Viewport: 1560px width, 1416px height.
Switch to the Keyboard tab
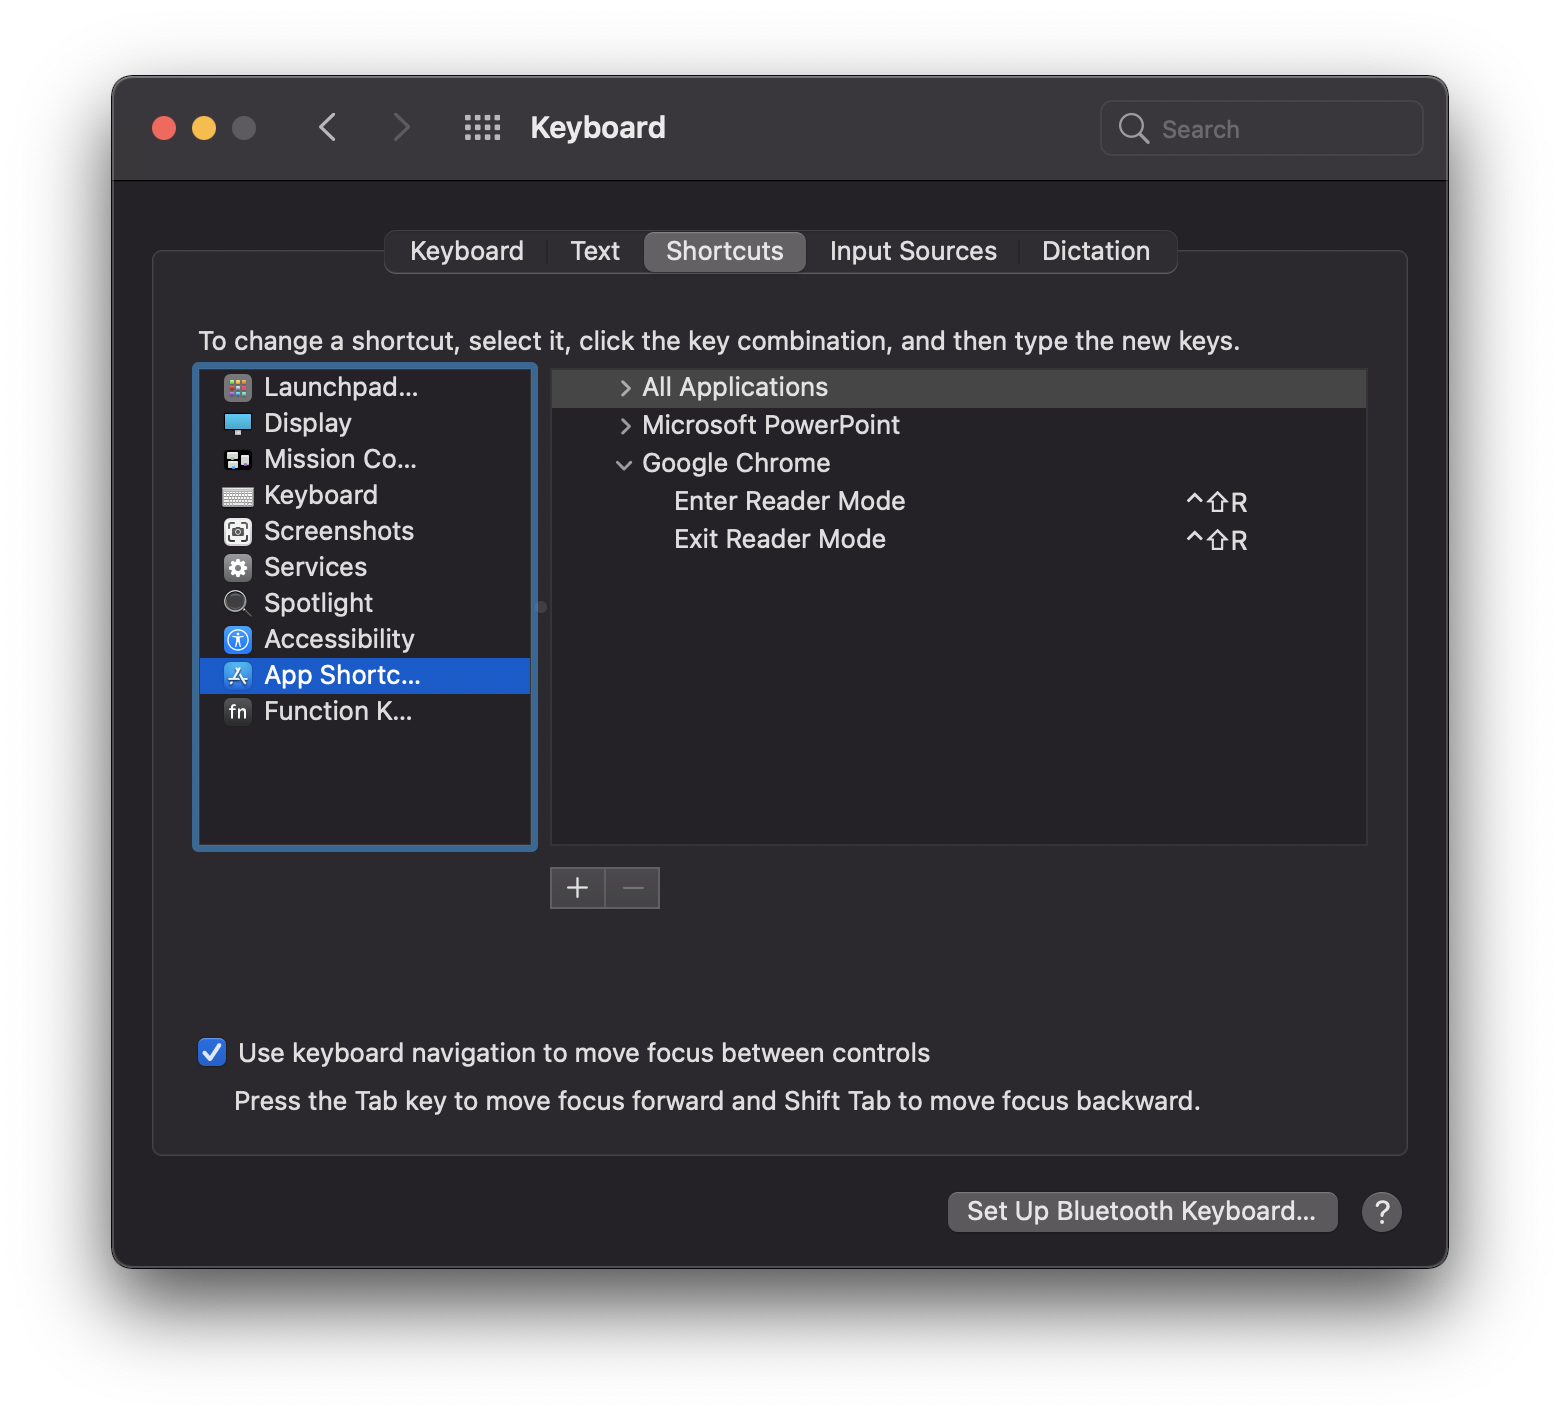click(x=467, y=251)
